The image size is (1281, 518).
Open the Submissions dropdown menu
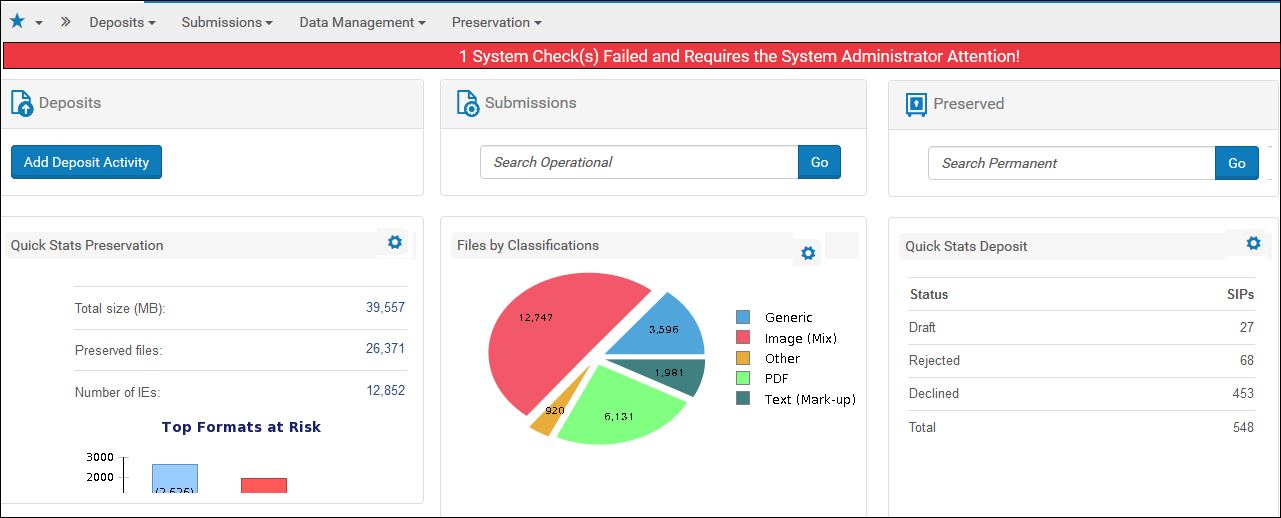227,22
